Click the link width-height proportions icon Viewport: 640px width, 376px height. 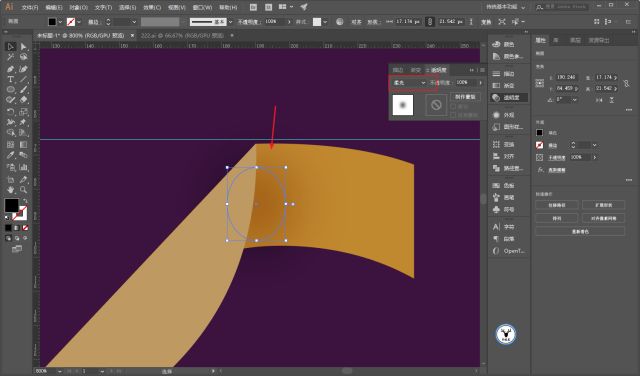(627, 83)
